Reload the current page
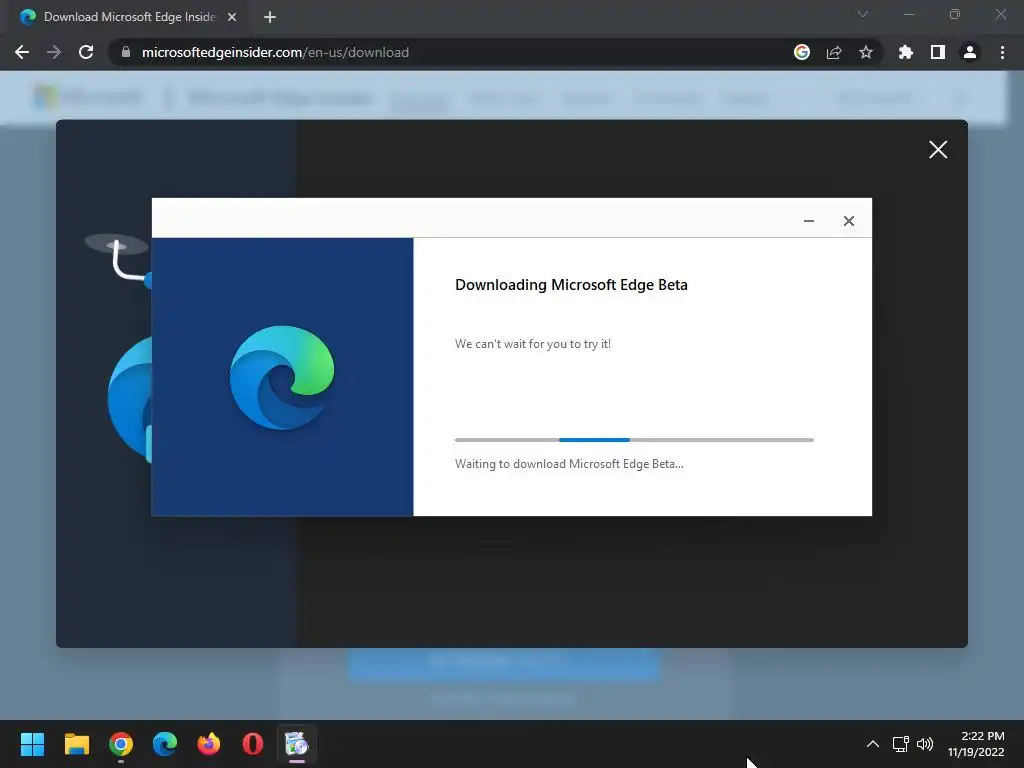This screenshot has width=1024, height=768. tap(86, 52)
